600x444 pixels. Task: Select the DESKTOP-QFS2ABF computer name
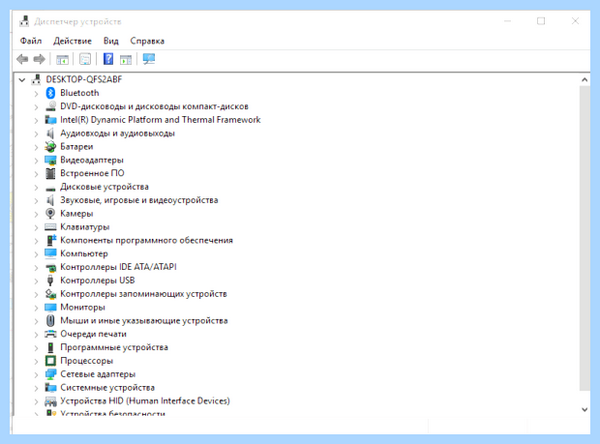pyautogui.click(x=84, y=79)
